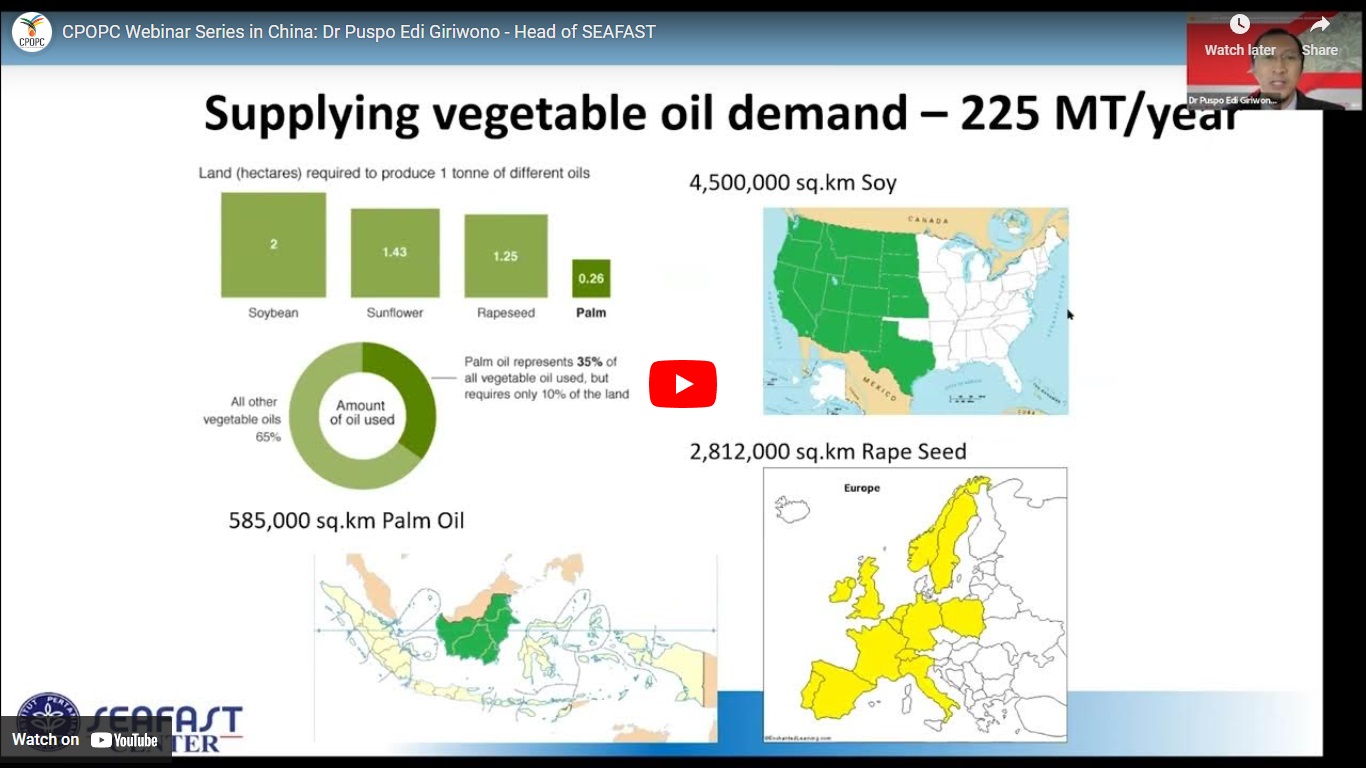Screen dimensions: 1366x768
Task: Click 'Land (hectares) required' caption text
Action: click(394, 173)
